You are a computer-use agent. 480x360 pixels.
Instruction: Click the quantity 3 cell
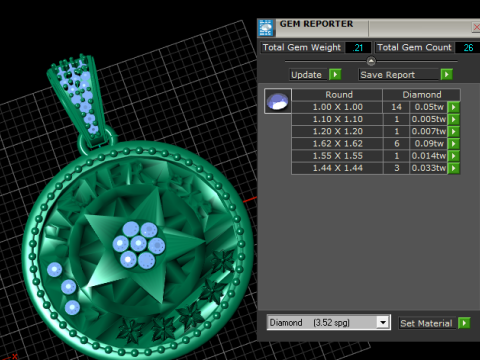[x=396, y=168]
